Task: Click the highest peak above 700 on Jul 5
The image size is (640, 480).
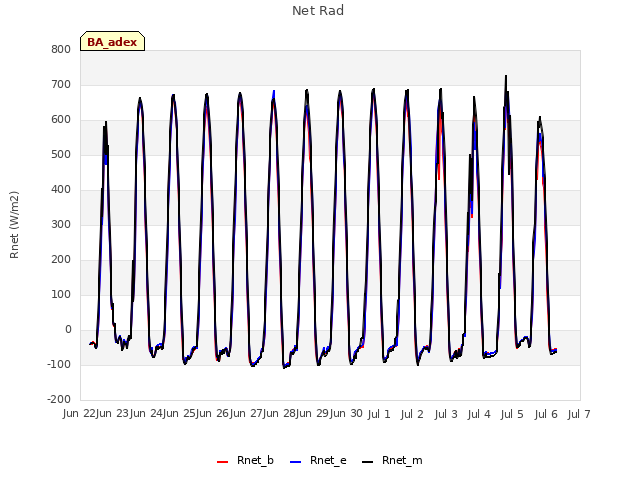Action: pyautogui.click(x=506, y=76)
